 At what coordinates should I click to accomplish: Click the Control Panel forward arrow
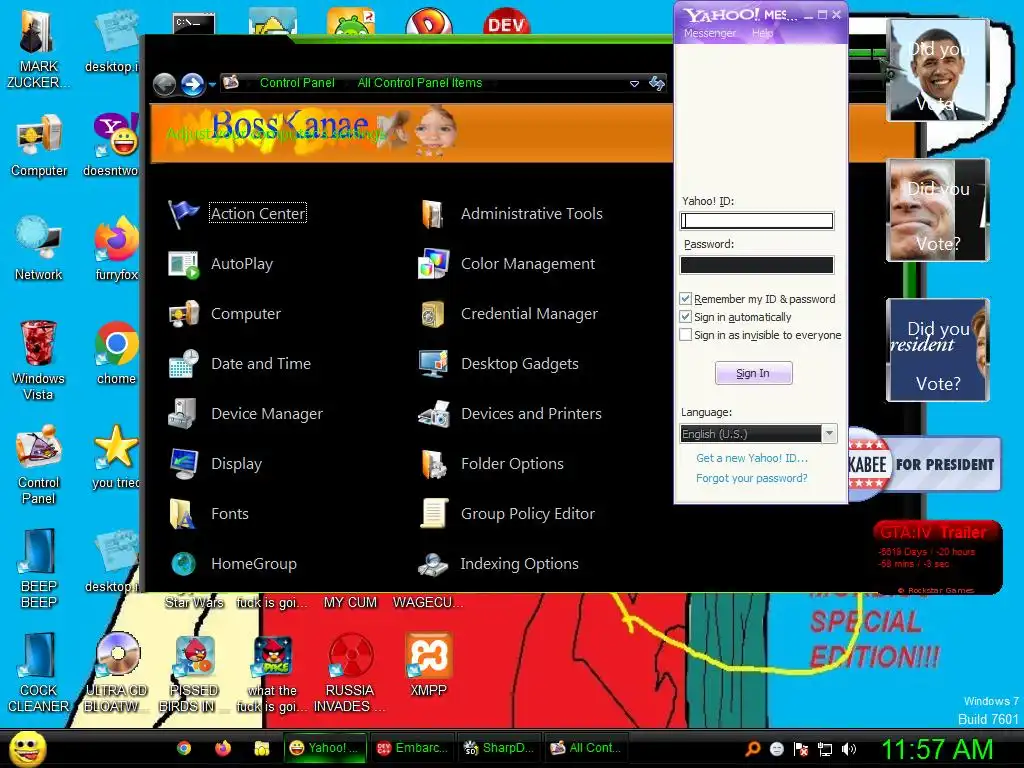pyautogui.click(x=193, y=84)
